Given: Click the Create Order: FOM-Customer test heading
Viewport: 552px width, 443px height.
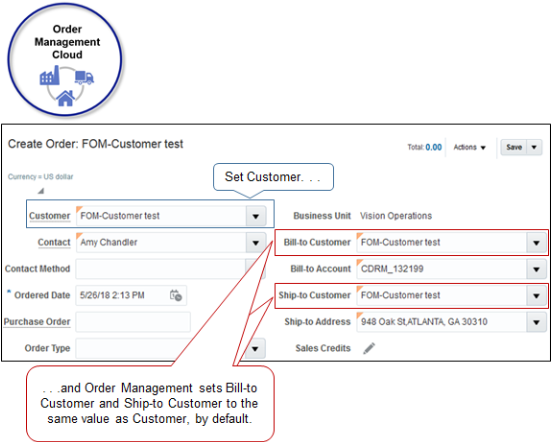Looking at the screenshot, I should [x=96, y=144].
